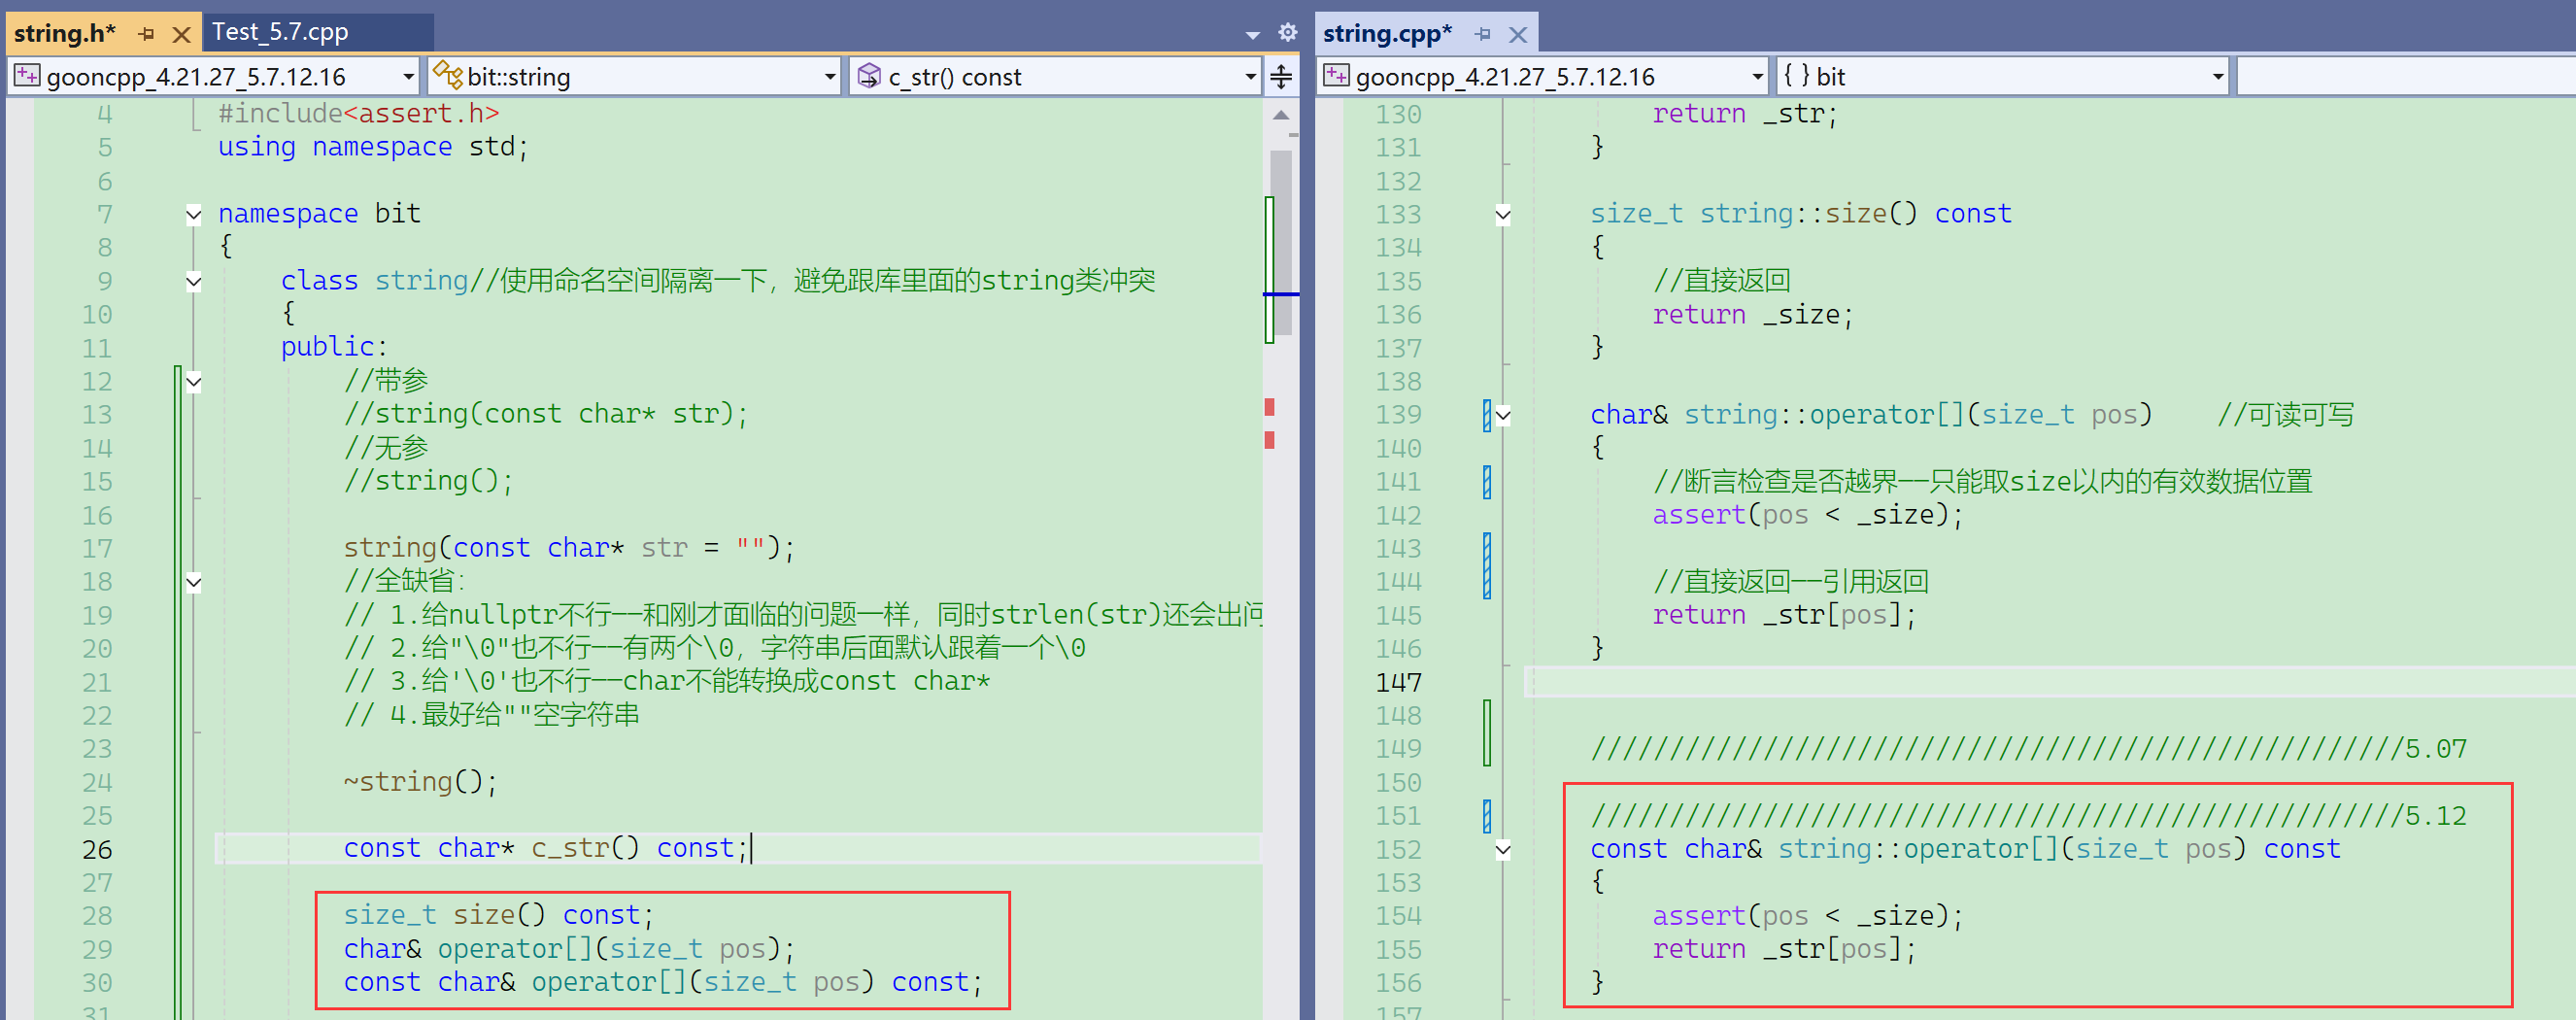Pin the string.h tab
This screenshot has height=1020, width=2576.
click(147, 34)
